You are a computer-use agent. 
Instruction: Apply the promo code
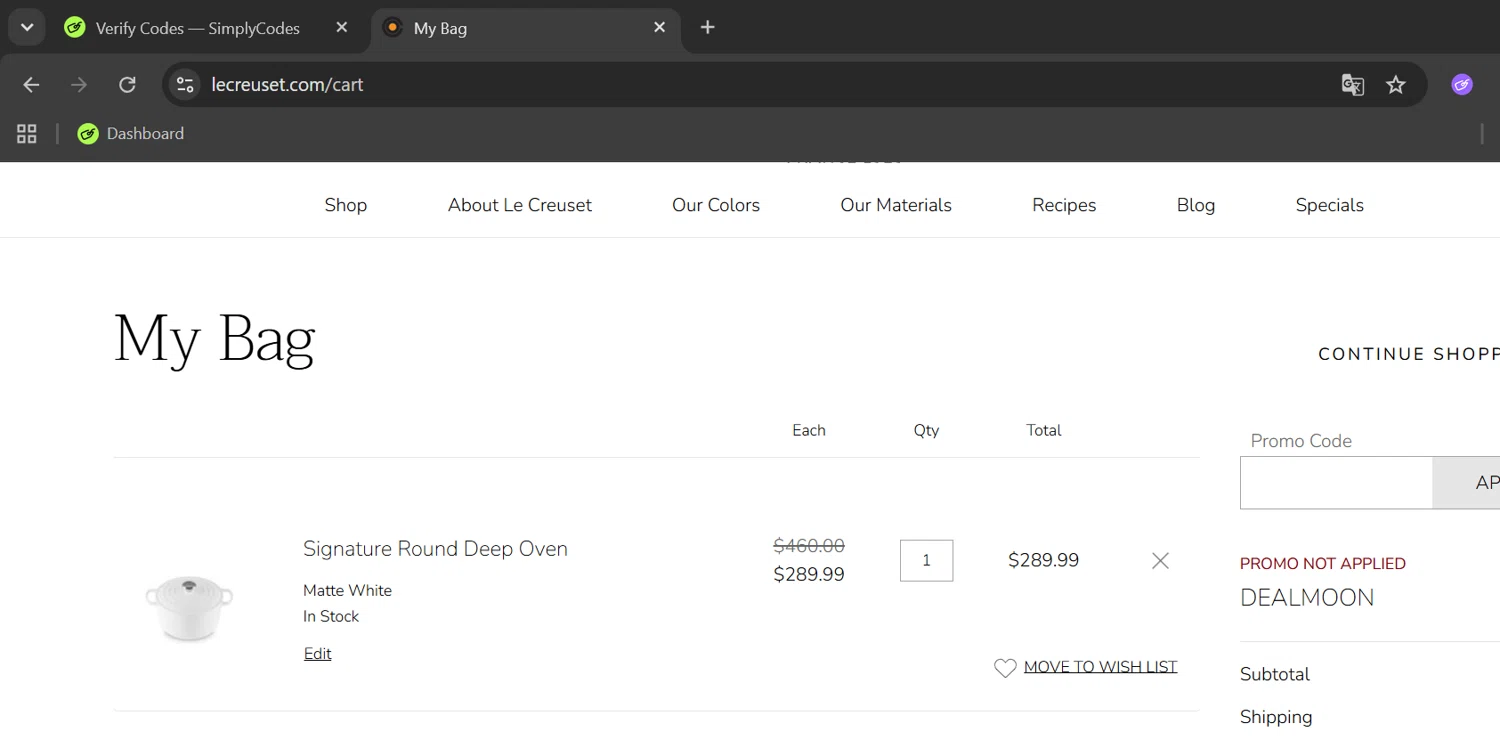[1467, 483]
